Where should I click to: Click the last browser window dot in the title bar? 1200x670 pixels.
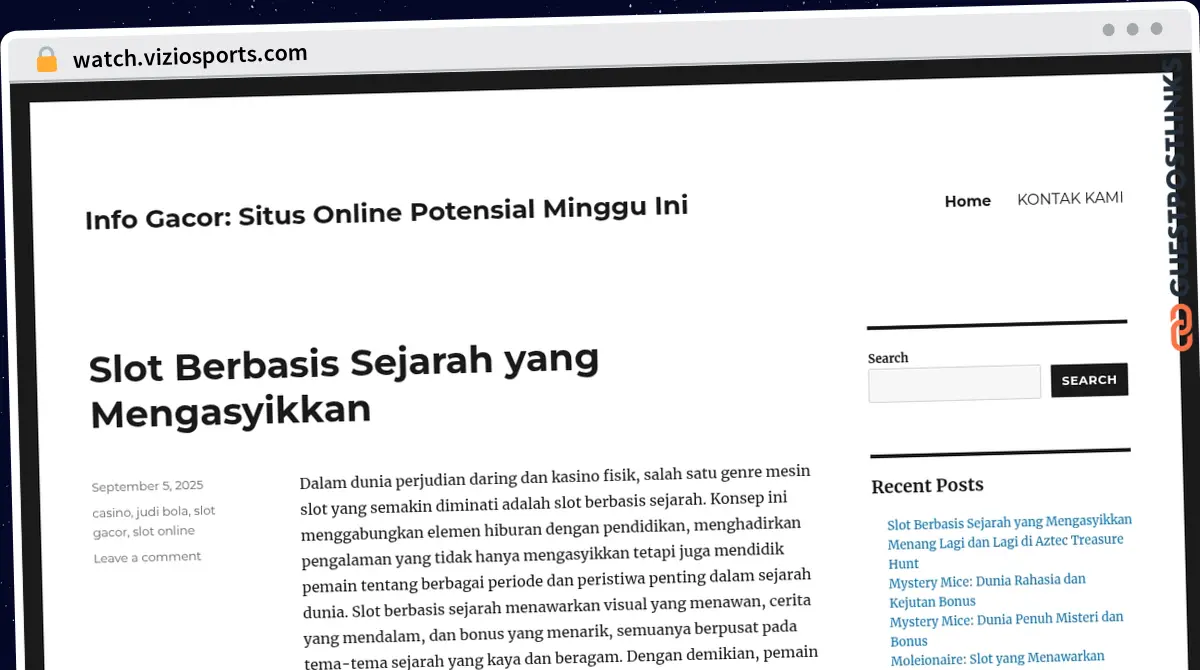pos(1156,30)
